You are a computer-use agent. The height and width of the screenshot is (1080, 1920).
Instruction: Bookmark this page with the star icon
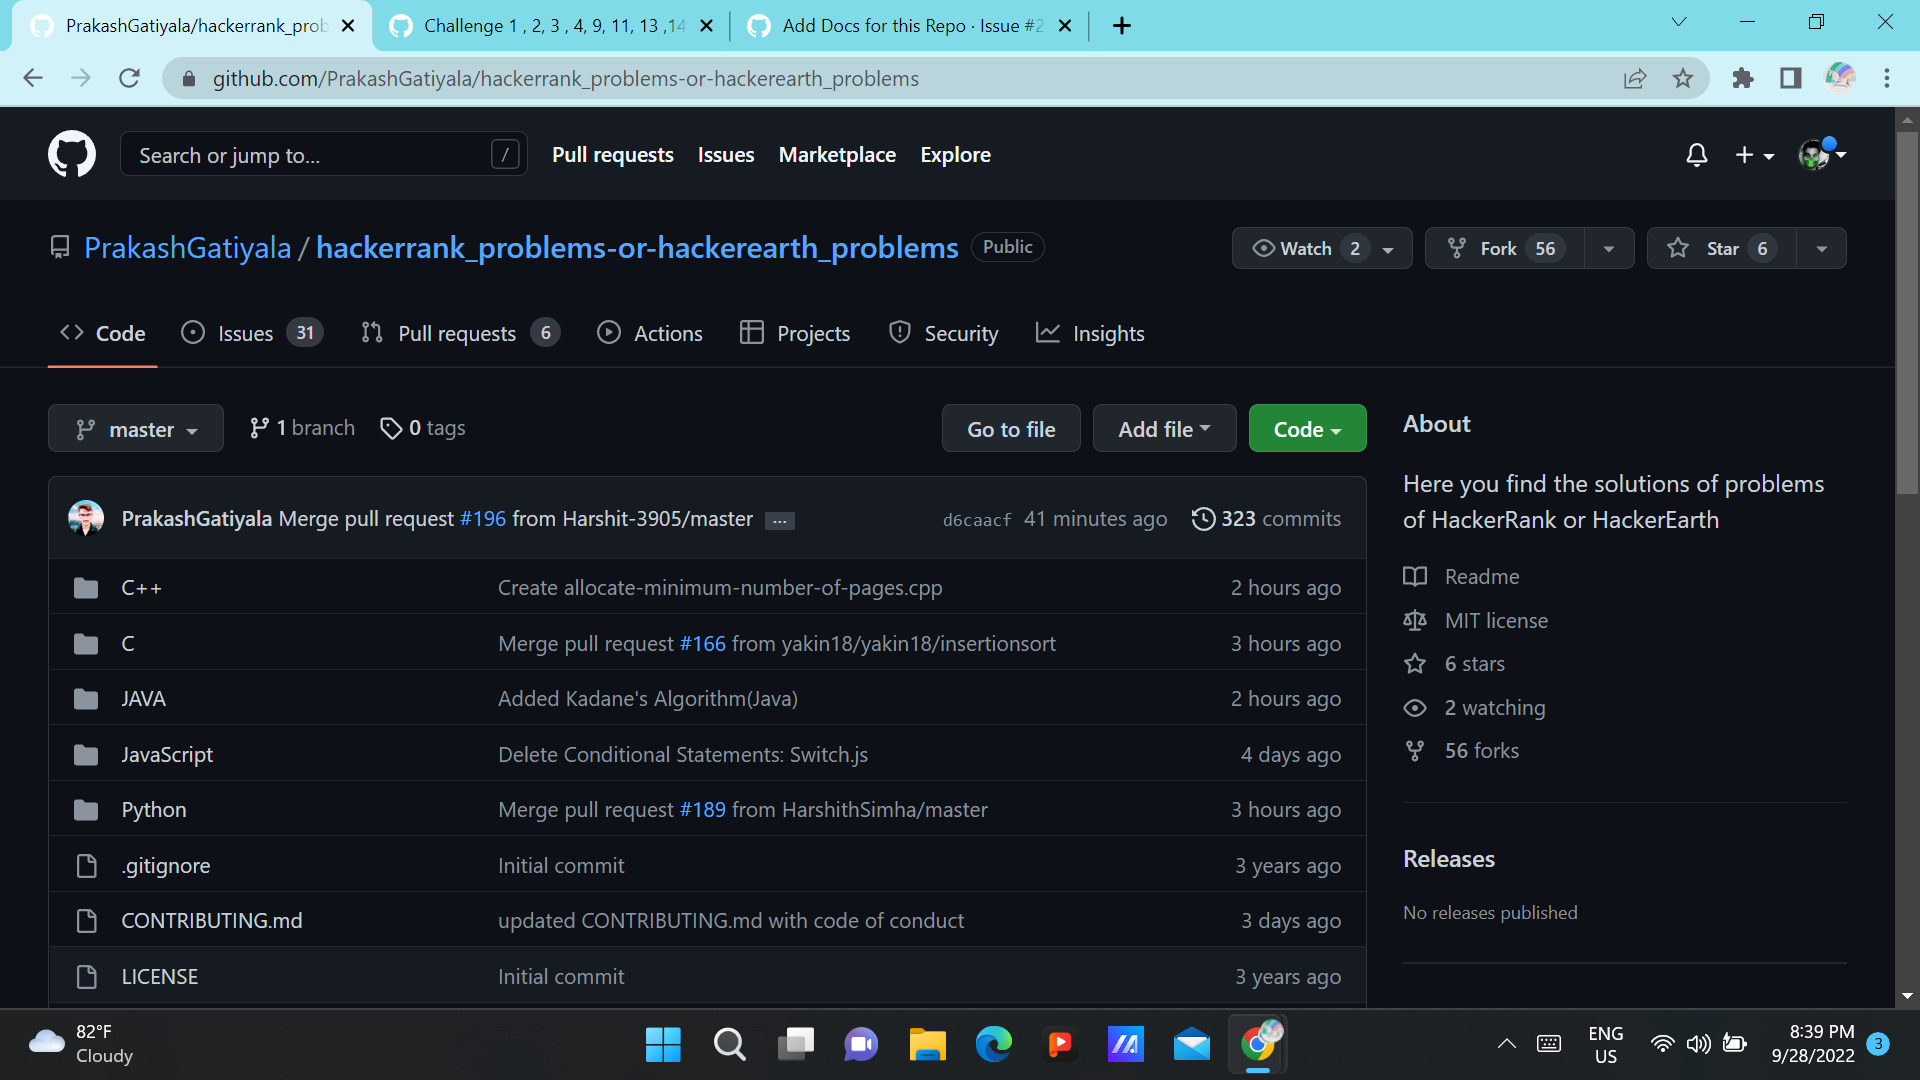click(x=1683, y=78)
